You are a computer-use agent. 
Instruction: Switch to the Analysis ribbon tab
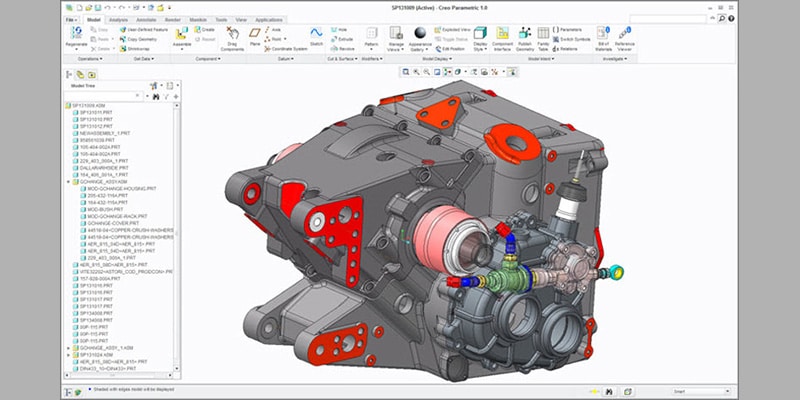pyautogui.click(x=118, y=19)
